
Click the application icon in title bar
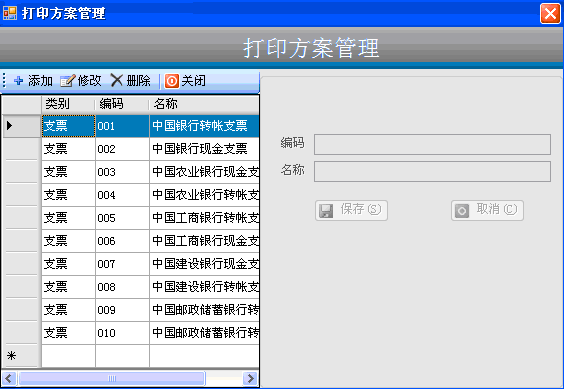point(10,13)
